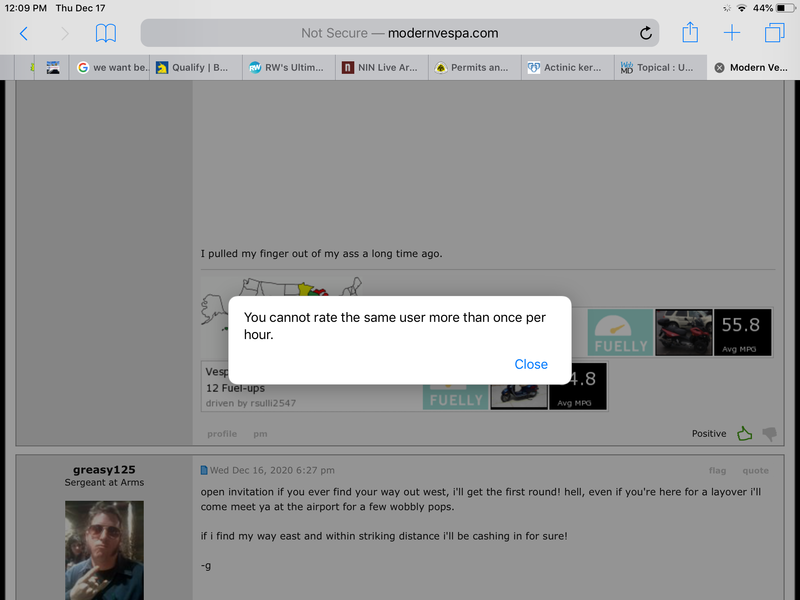Close the Modern Vespa tab
The height and width of the screenshot is (600, 800).
pos(719,68)
